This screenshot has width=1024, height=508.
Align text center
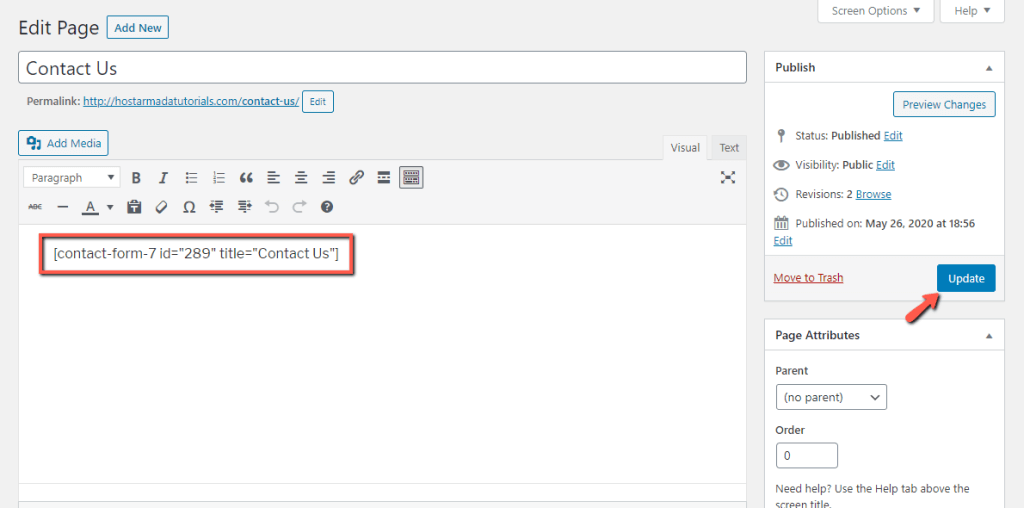(301, 178)
